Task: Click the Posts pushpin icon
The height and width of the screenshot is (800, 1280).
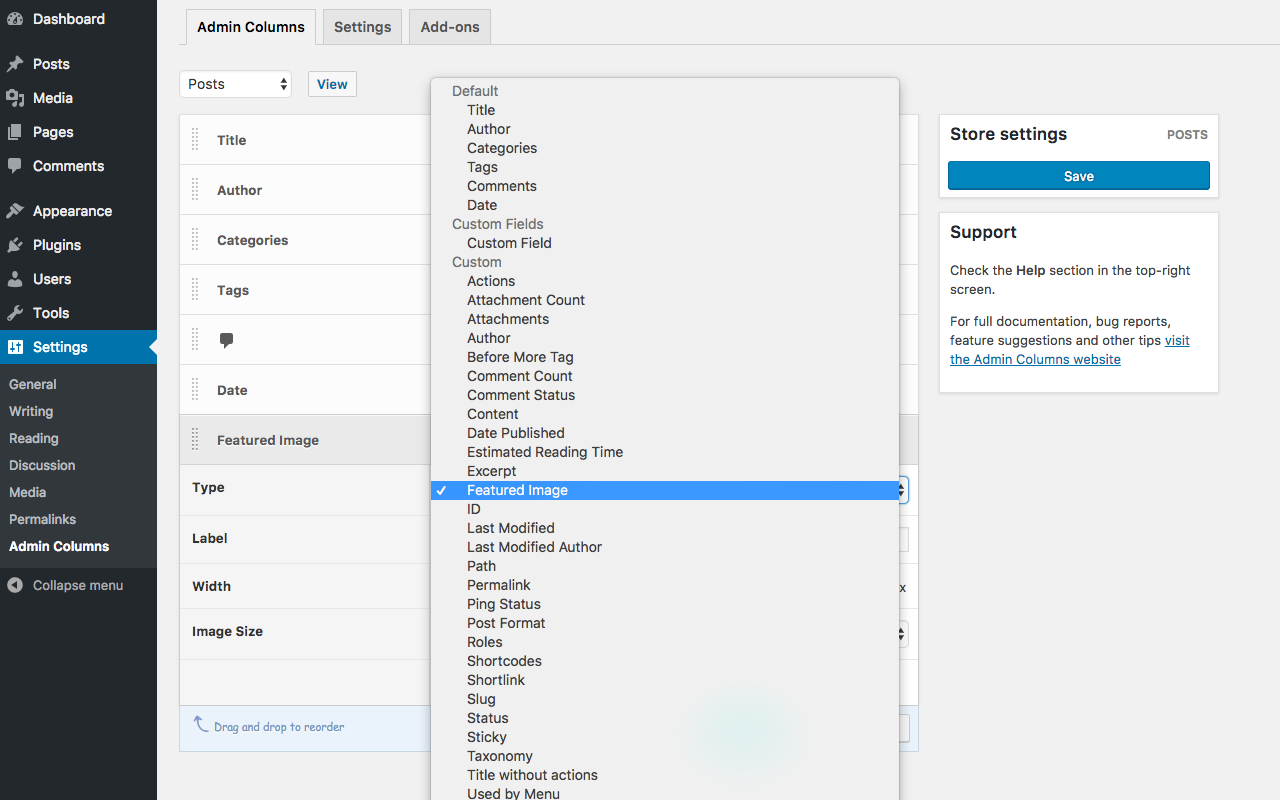Action: [x=15, y=64]
